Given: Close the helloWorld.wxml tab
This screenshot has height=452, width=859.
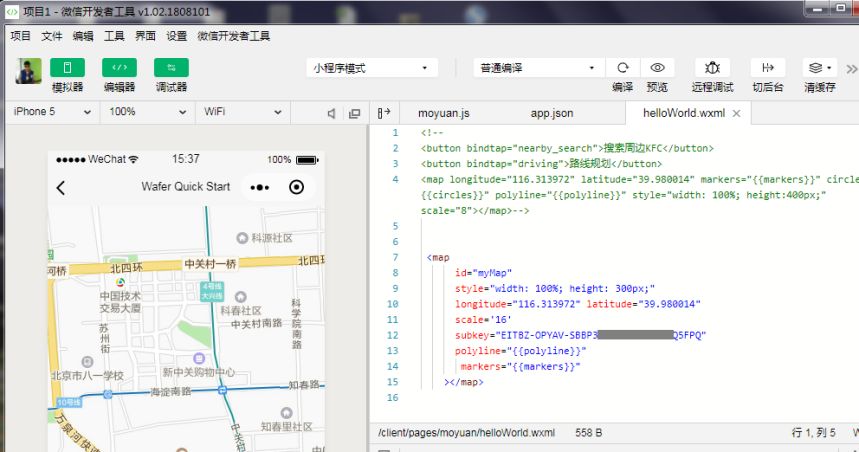Looking at the screenshot, I should coord(737,113).
